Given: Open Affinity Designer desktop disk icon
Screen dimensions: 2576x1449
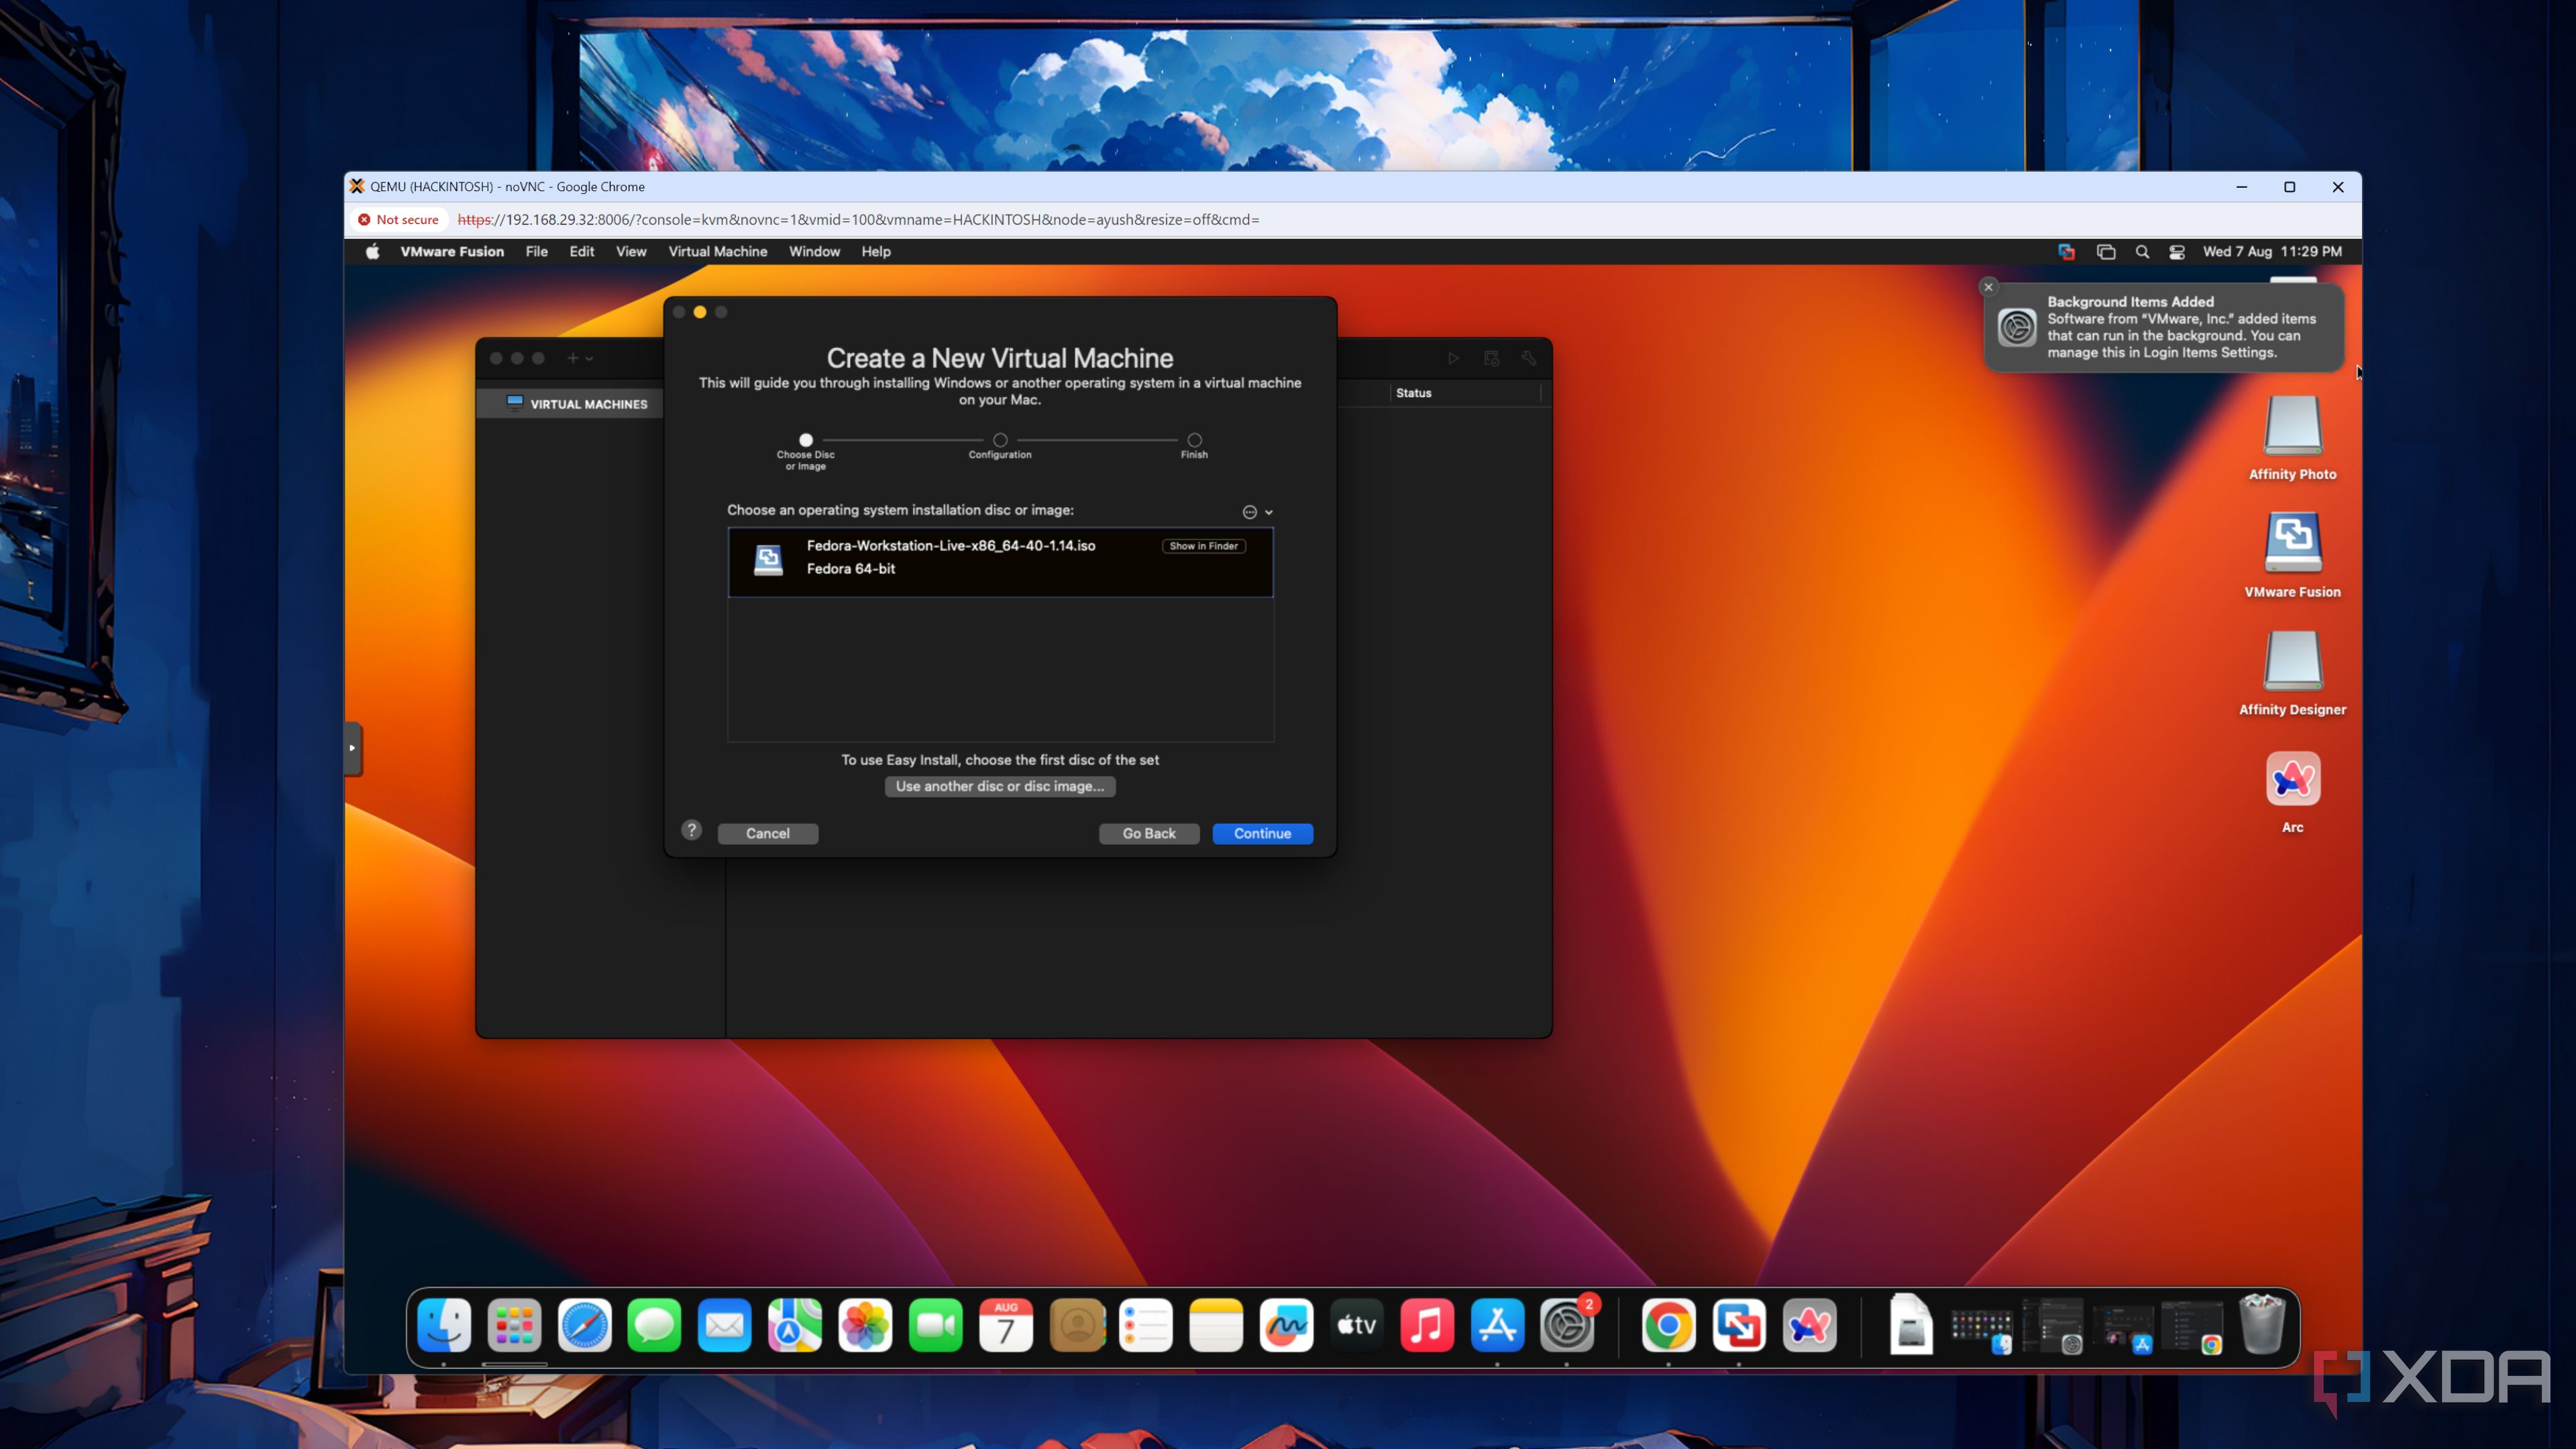Looking at the screenshot, I should [x=2292, y=661].
